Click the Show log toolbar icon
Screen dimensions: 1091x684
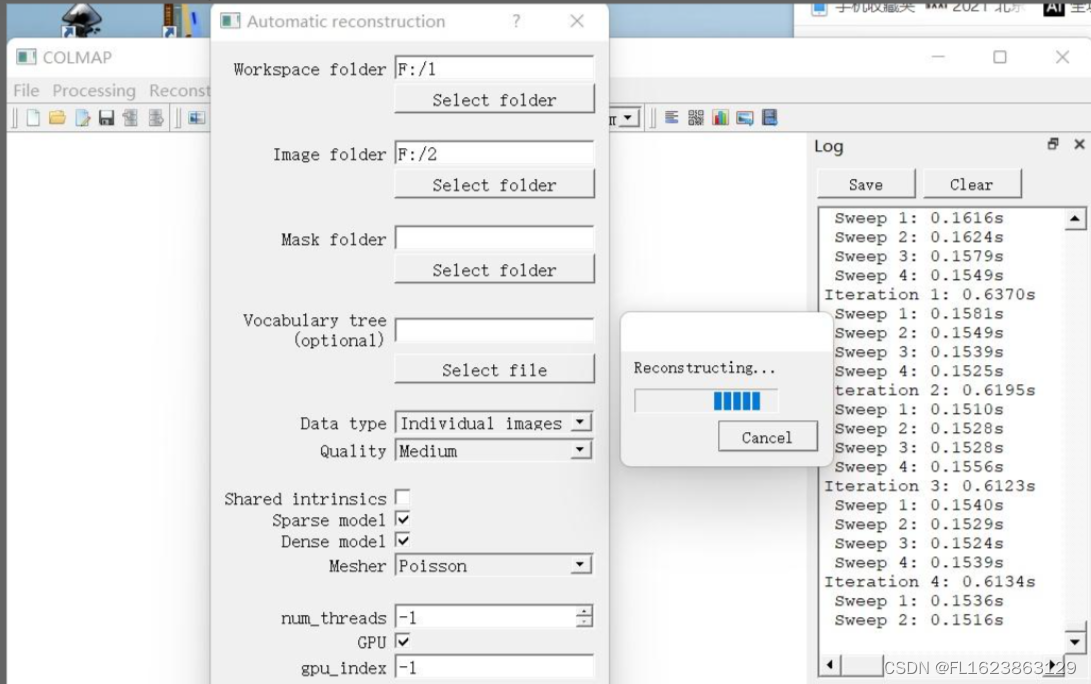pyautogui.click(x=671, y=118)
